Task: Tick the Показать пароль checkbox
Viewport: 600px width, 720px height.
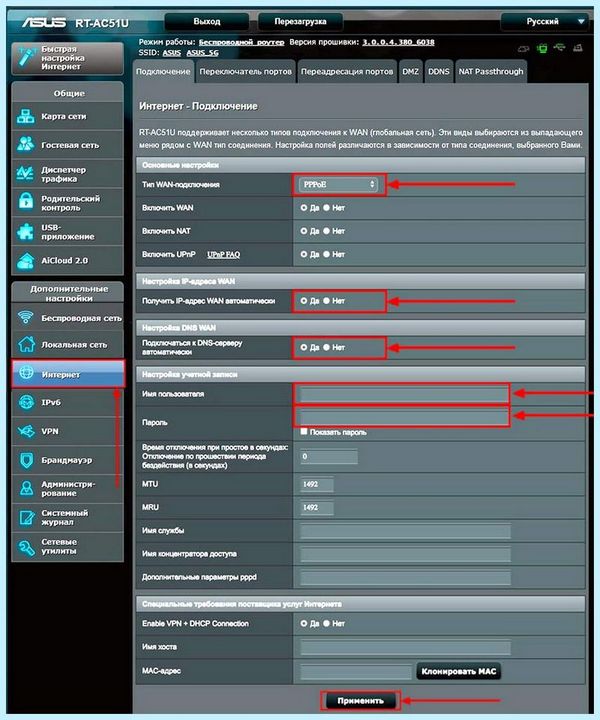Action: 304,432
